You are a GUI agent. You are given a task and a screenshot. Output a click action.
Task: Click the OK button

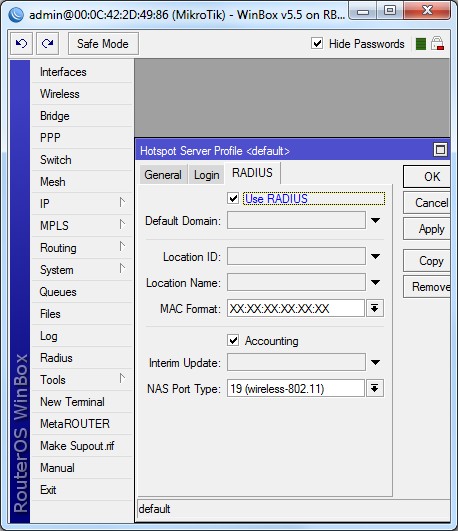point(427,176)
